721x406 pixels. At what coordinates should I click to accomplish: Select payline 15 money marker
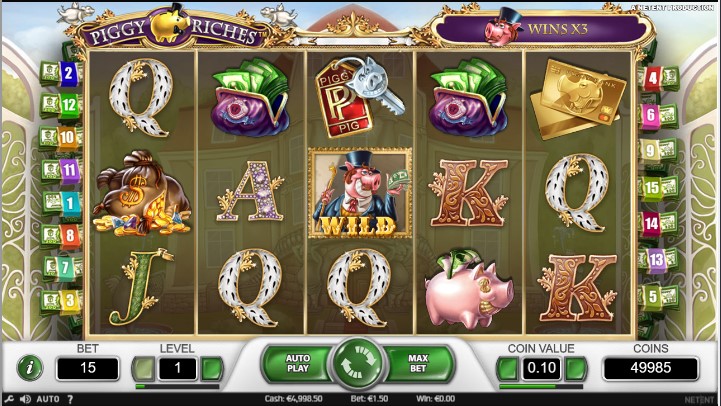[658, 188]
